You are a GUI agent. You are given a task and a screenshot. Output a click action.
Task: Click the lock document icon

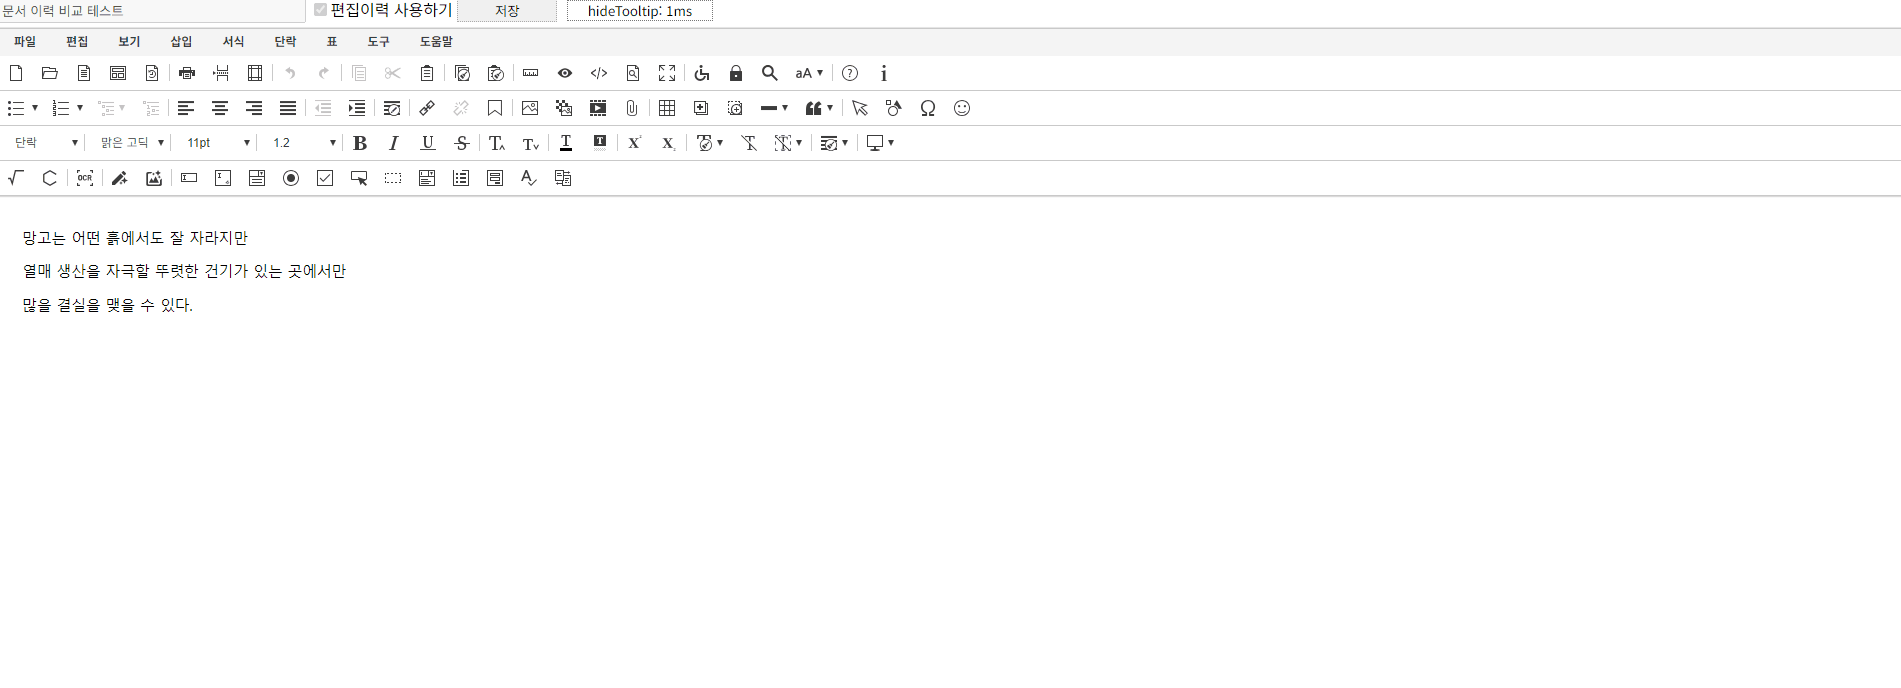(x=736, y=73)
